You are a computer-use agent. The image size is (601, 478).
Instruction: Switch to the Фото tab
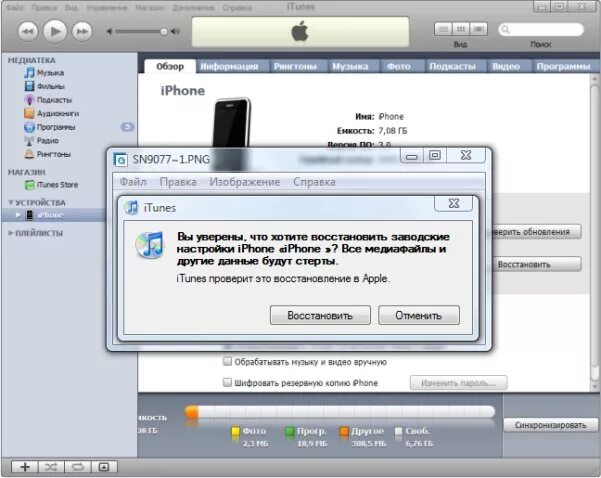tap(399, 66)
